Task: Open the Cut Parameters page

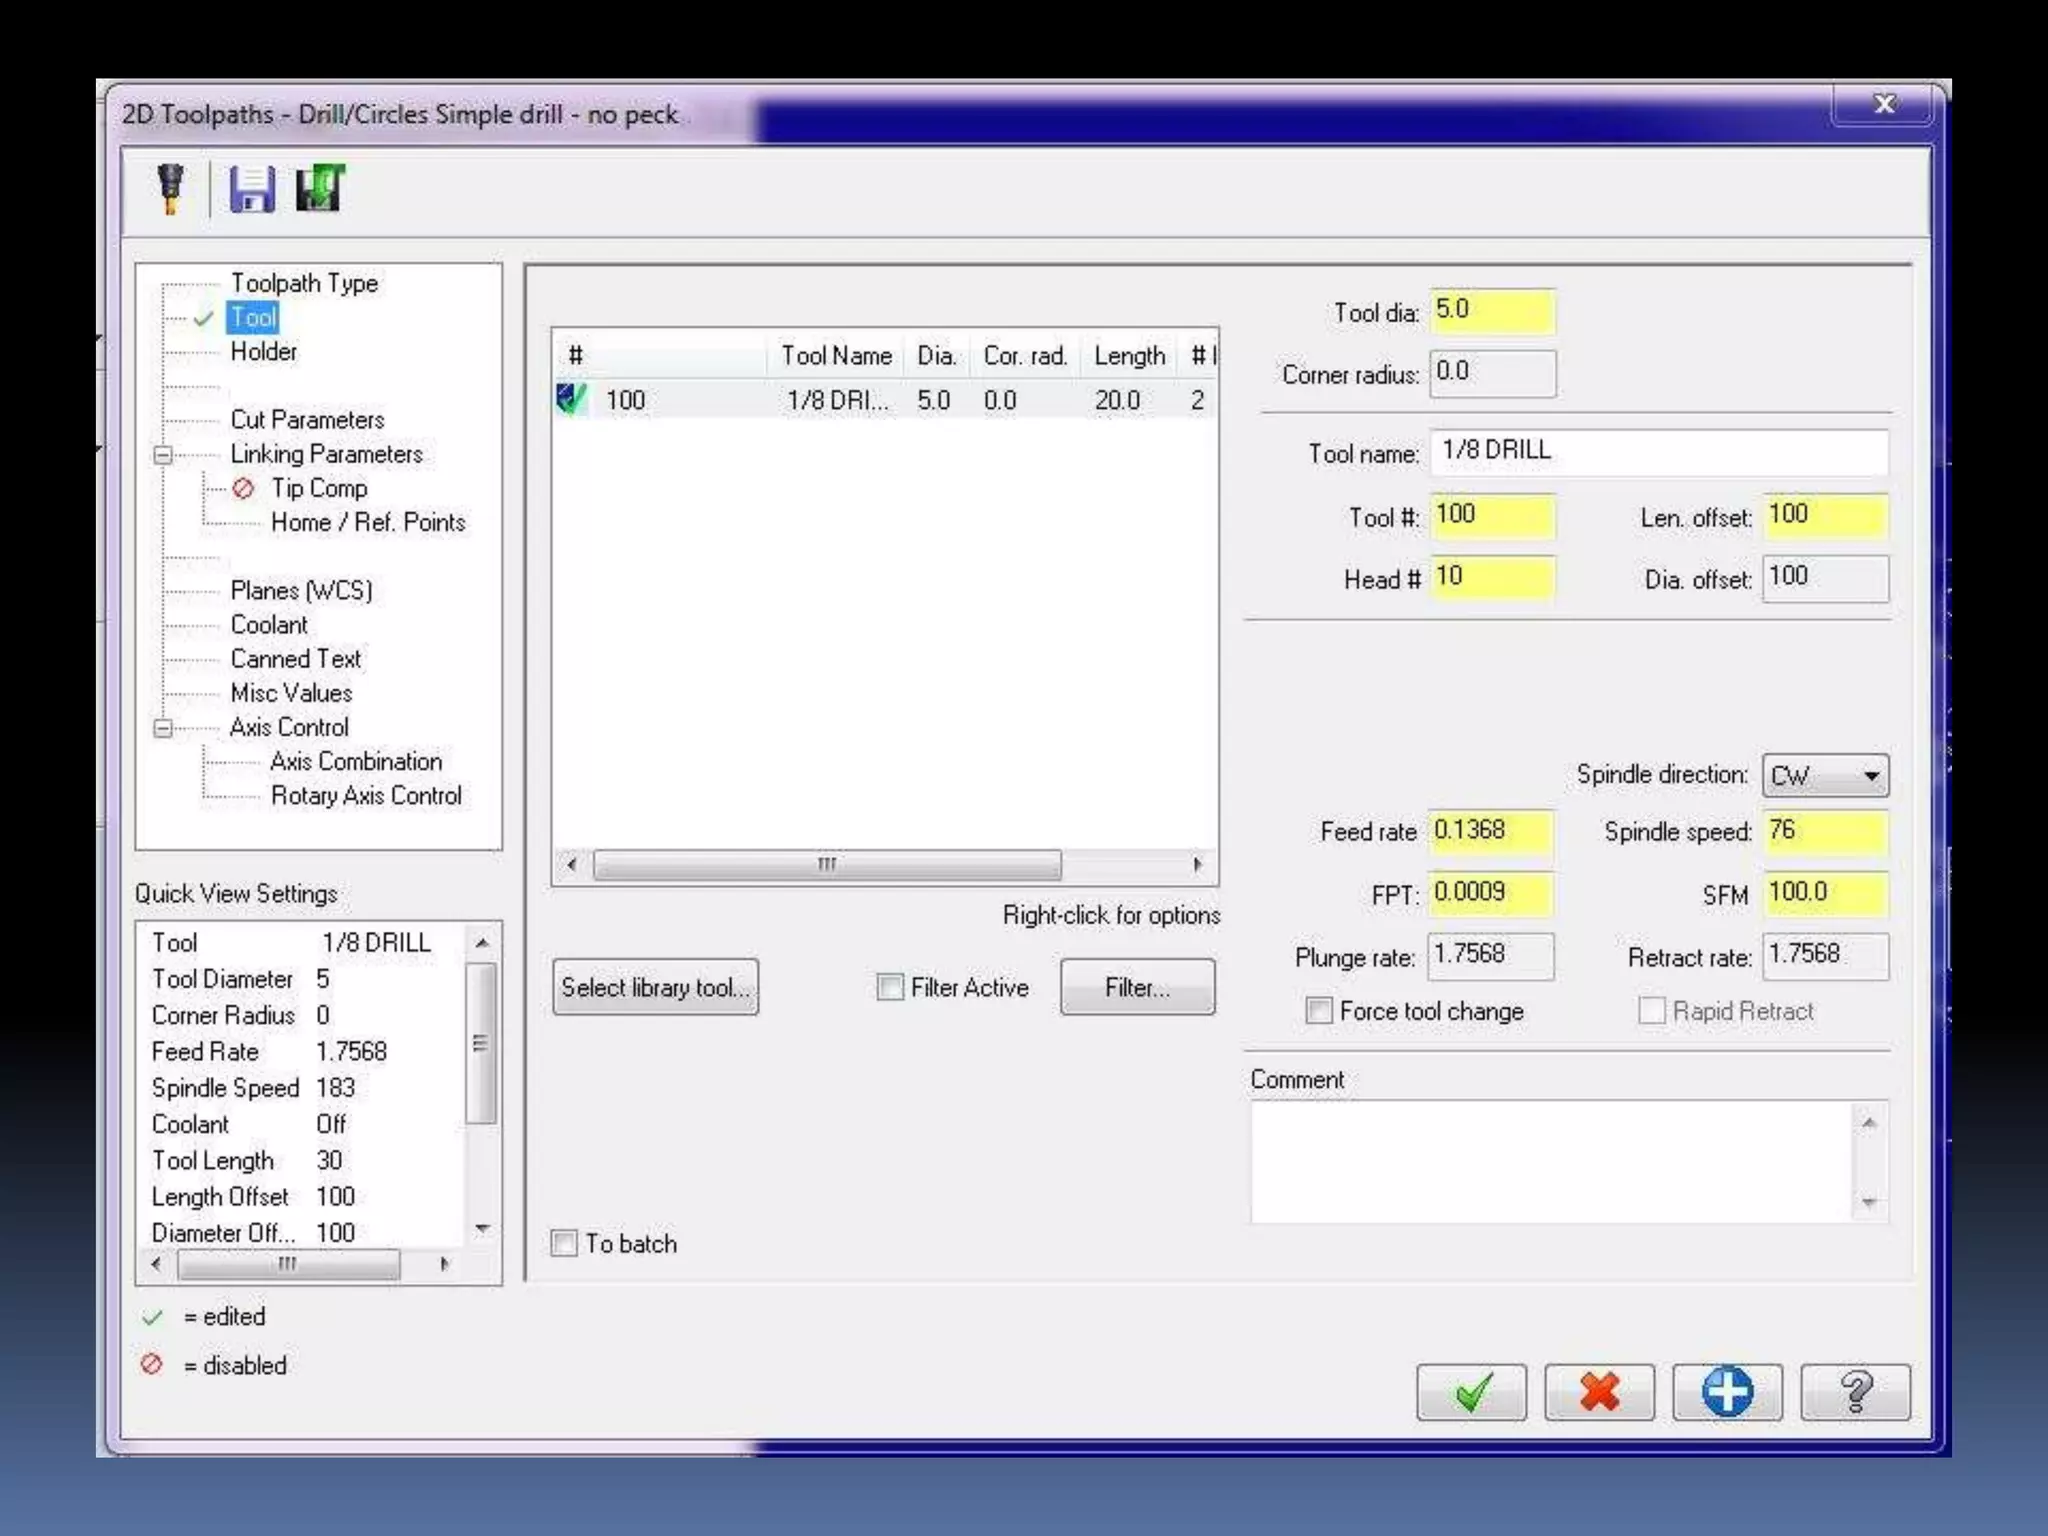Action: coord(307,419)
